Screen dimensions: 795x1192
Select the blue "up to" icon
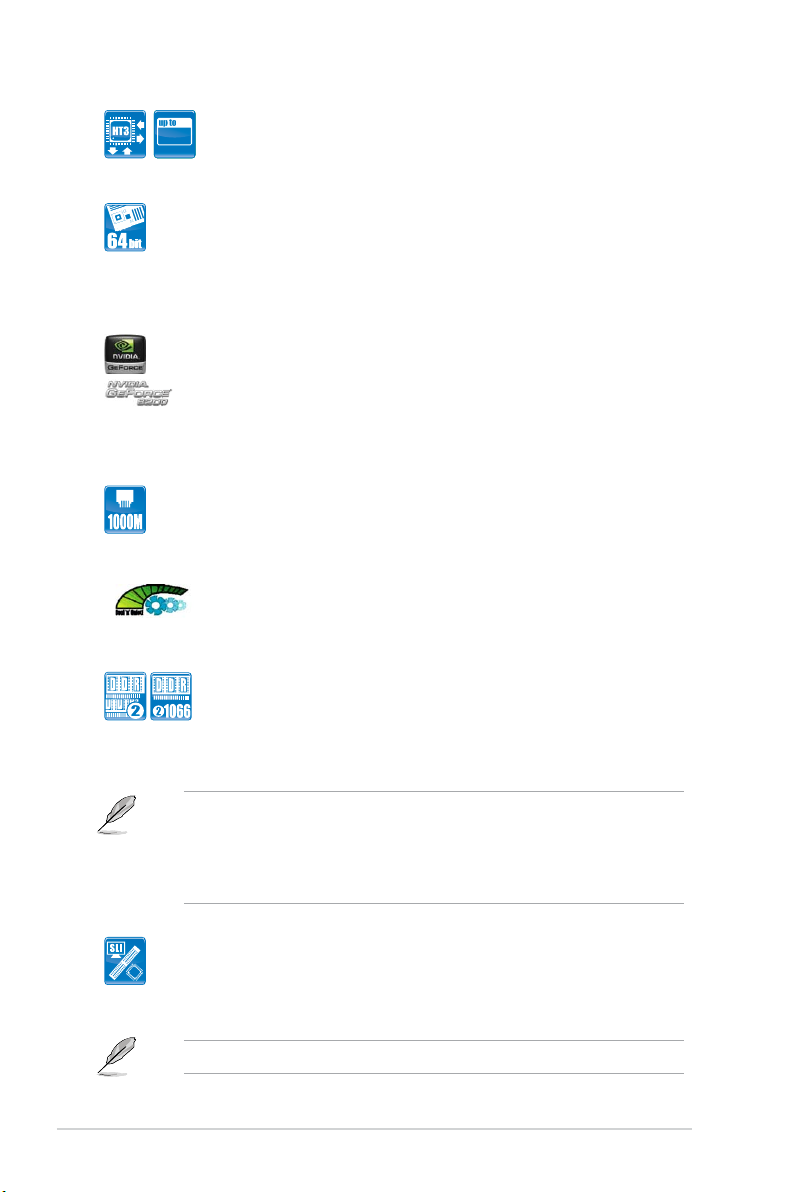point(174,134)
